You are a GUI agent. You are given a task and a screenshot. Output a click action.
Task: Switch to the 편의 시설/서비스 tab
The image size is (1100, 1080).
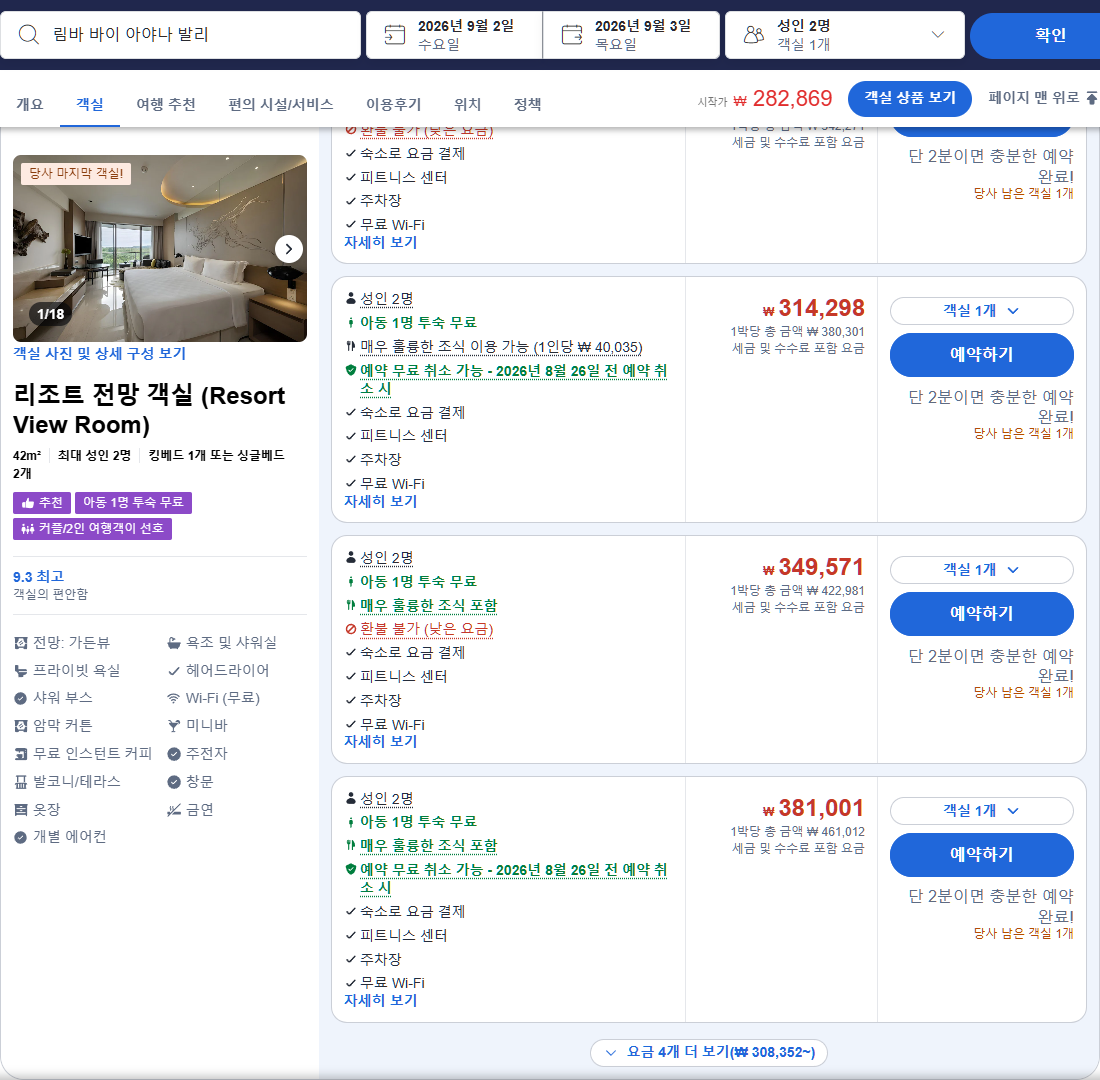[x=281, y=105]
